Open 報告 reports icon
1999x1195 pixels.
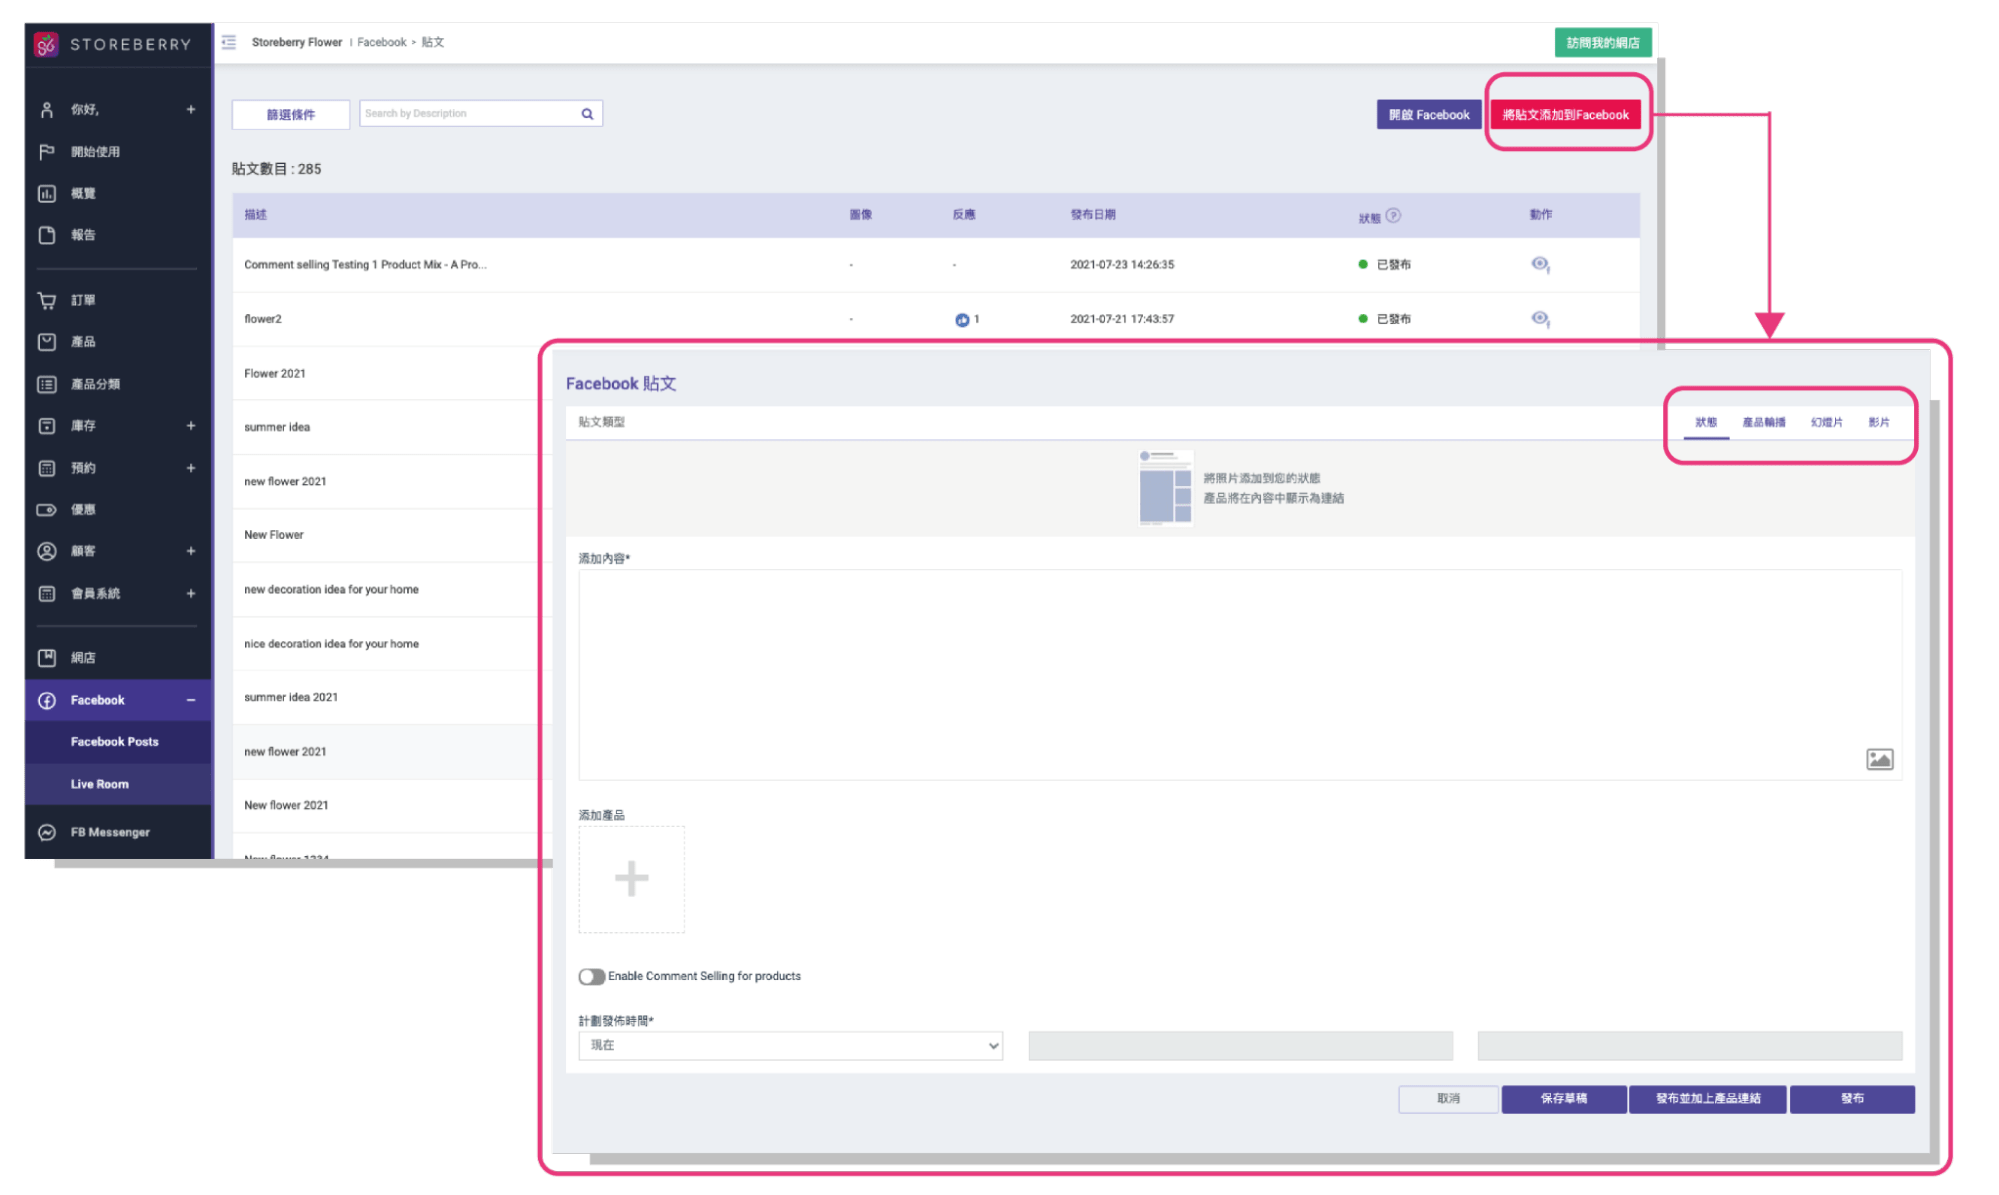point(46,235)
